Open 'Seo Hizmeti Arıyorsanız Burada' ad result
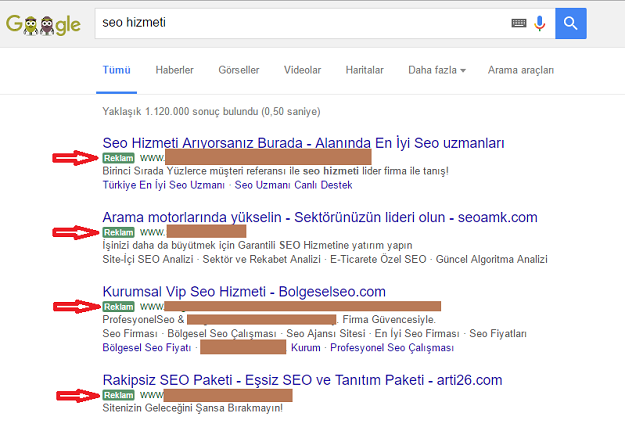This screenshot has width=625, height=431. (303, 143)
